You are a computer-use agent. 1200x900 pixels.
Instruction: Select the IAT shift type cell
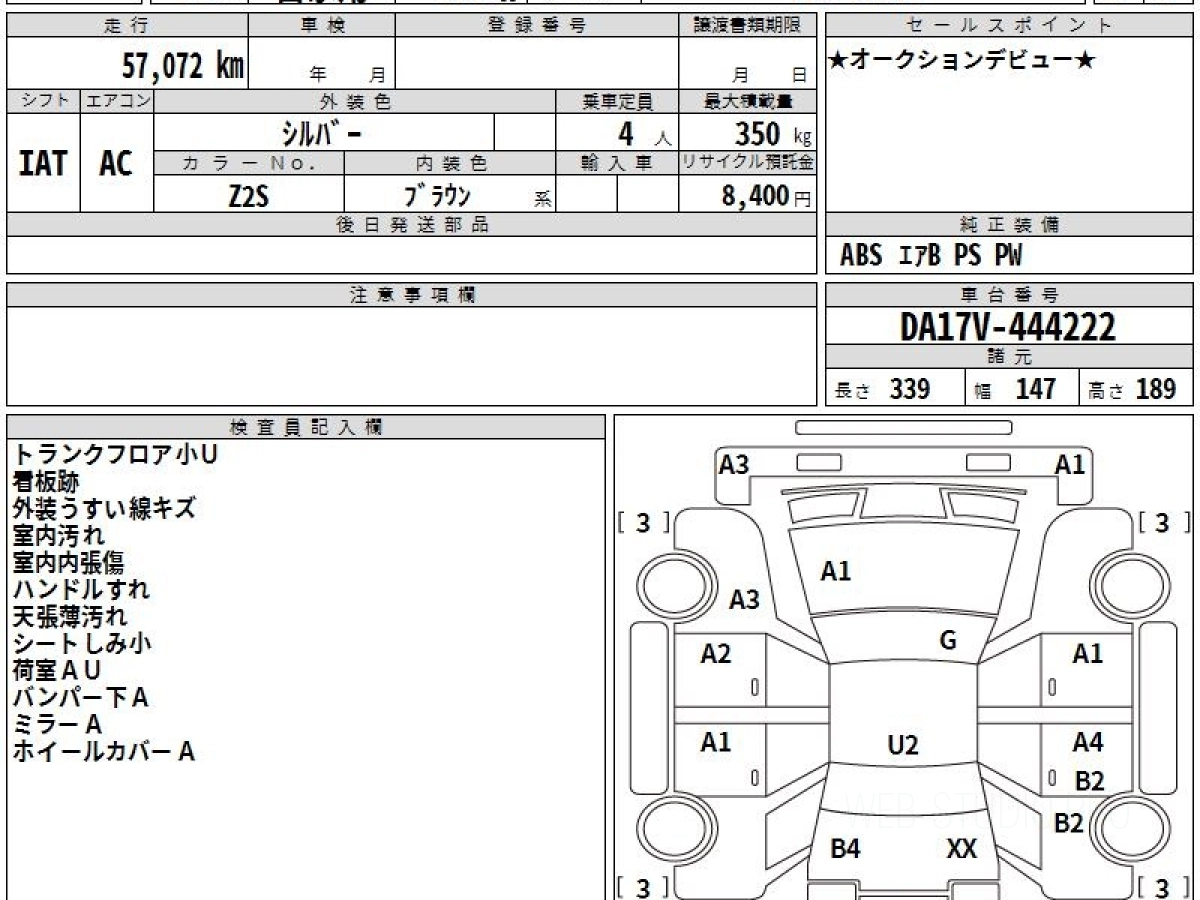[43, 164]
